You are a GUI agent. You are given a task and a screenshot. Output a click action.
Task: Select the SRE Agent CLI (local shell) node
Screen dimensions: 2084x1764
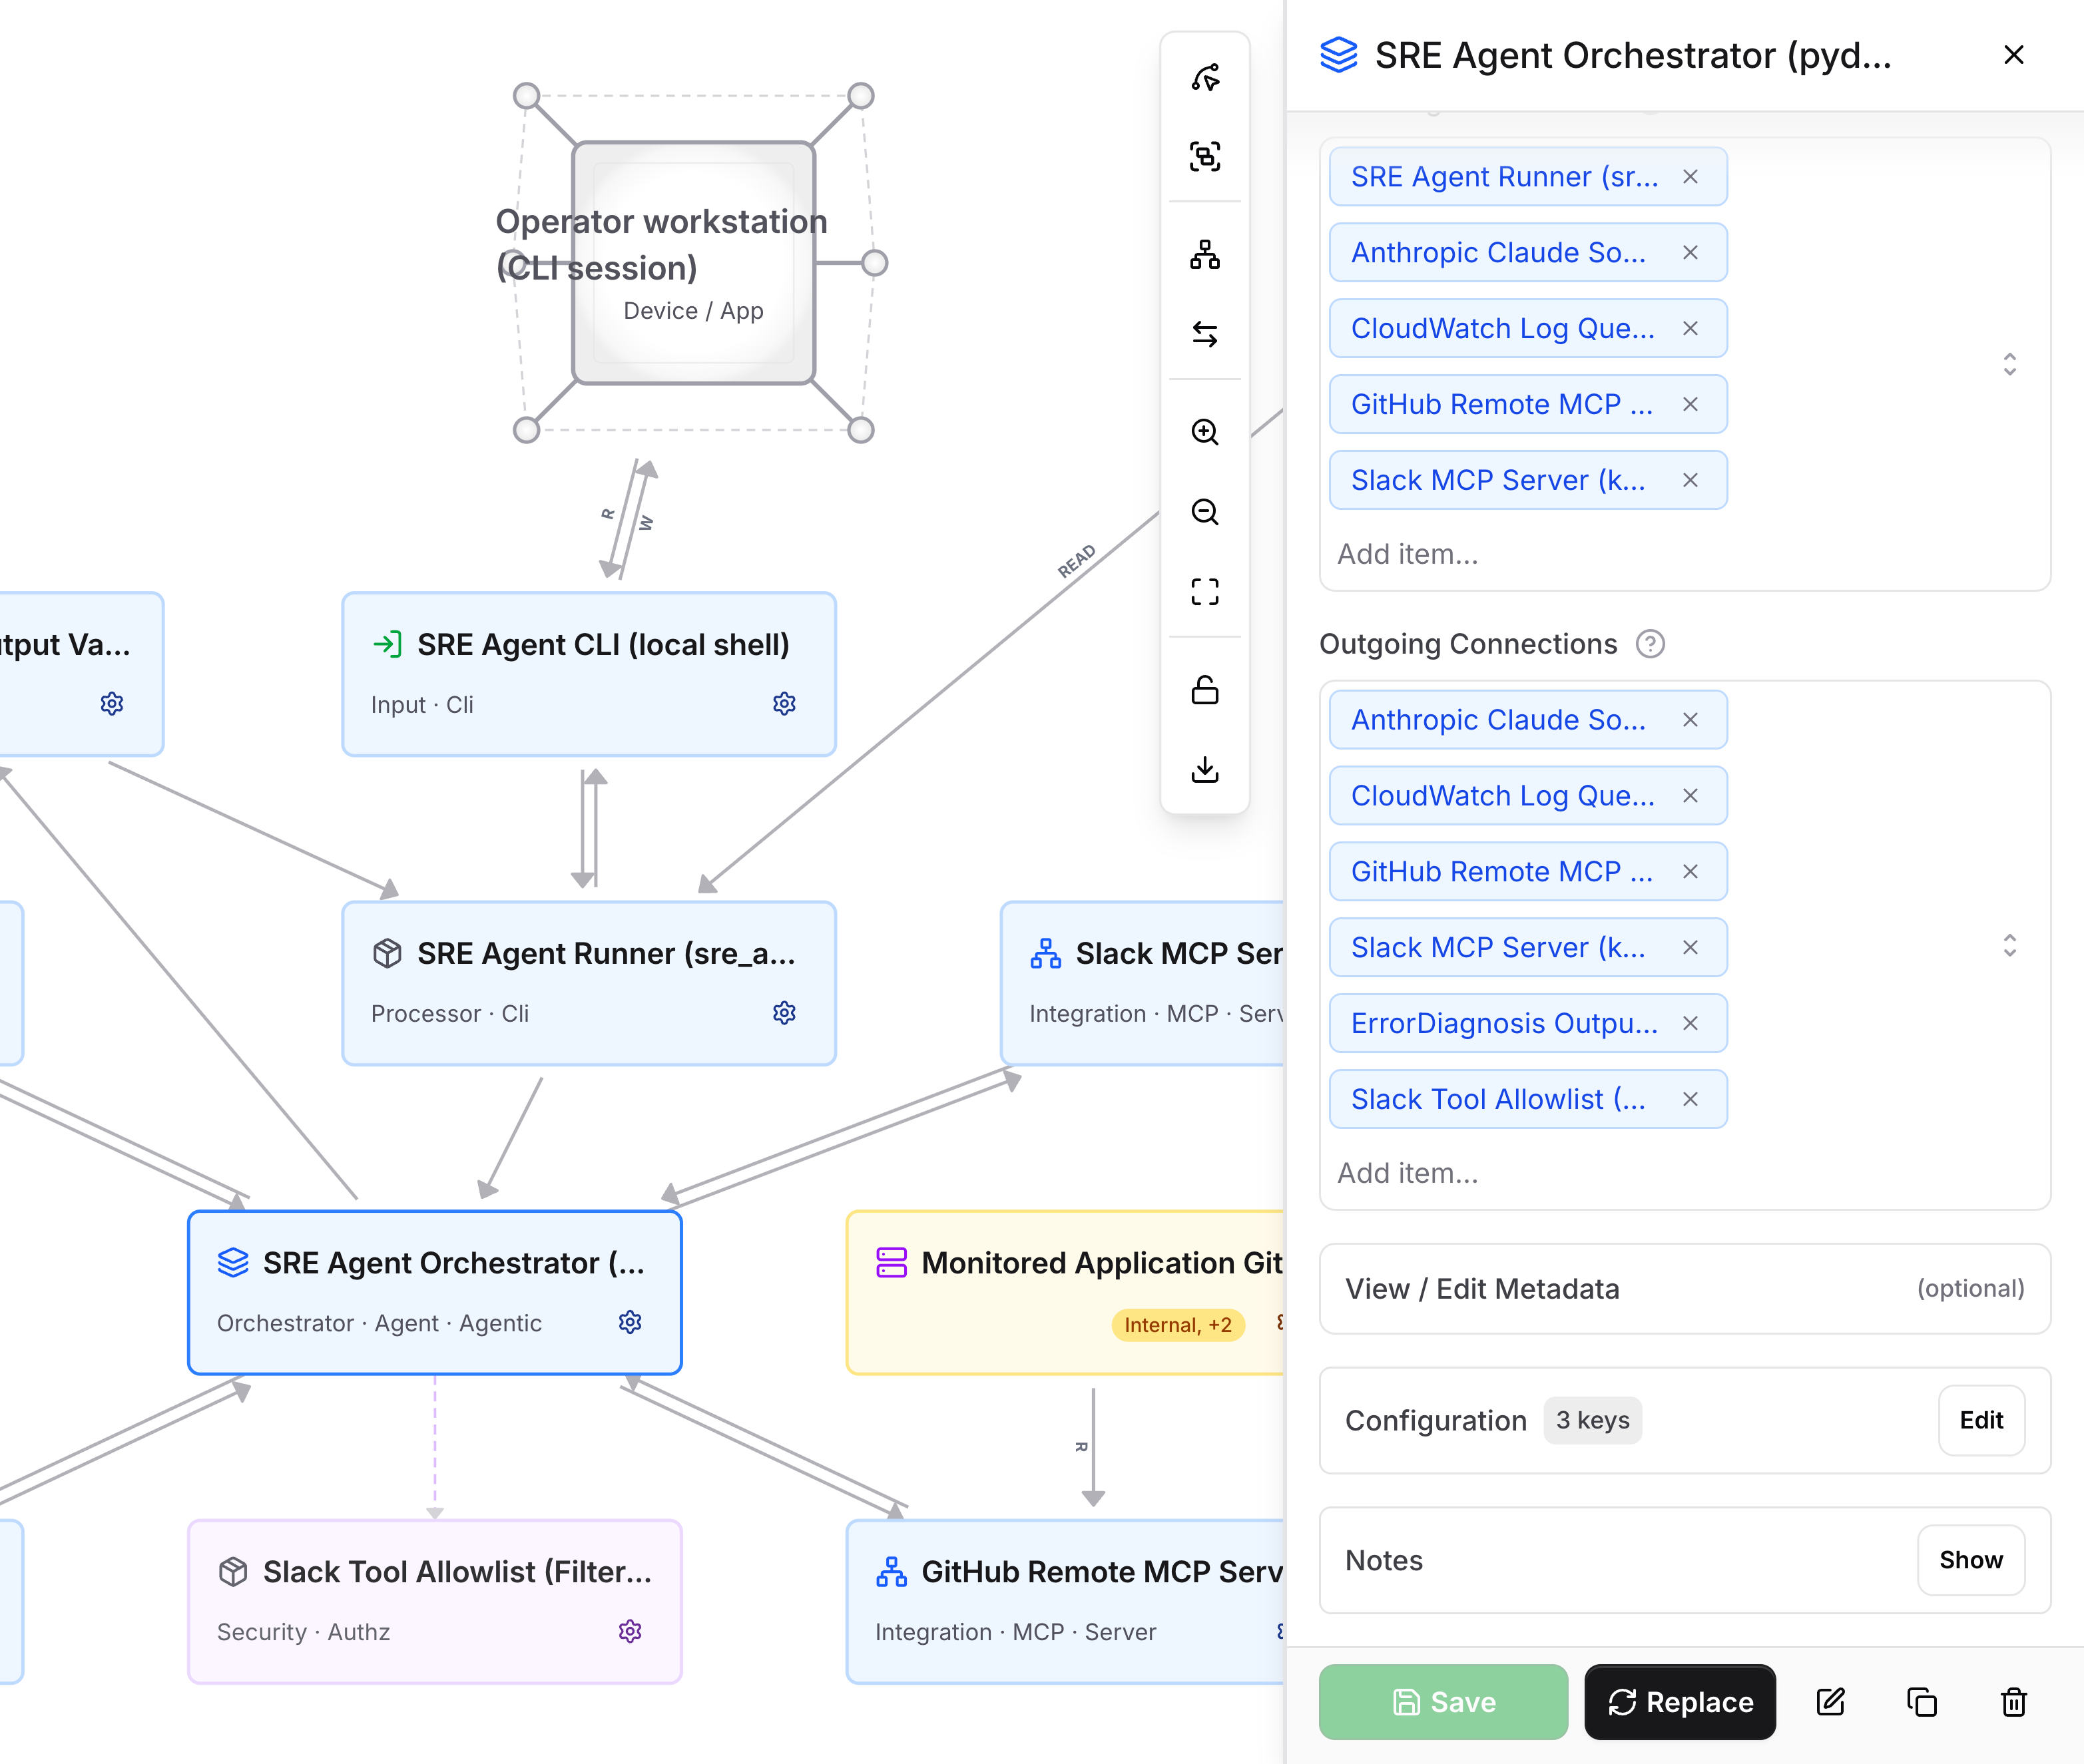(589, 674)
